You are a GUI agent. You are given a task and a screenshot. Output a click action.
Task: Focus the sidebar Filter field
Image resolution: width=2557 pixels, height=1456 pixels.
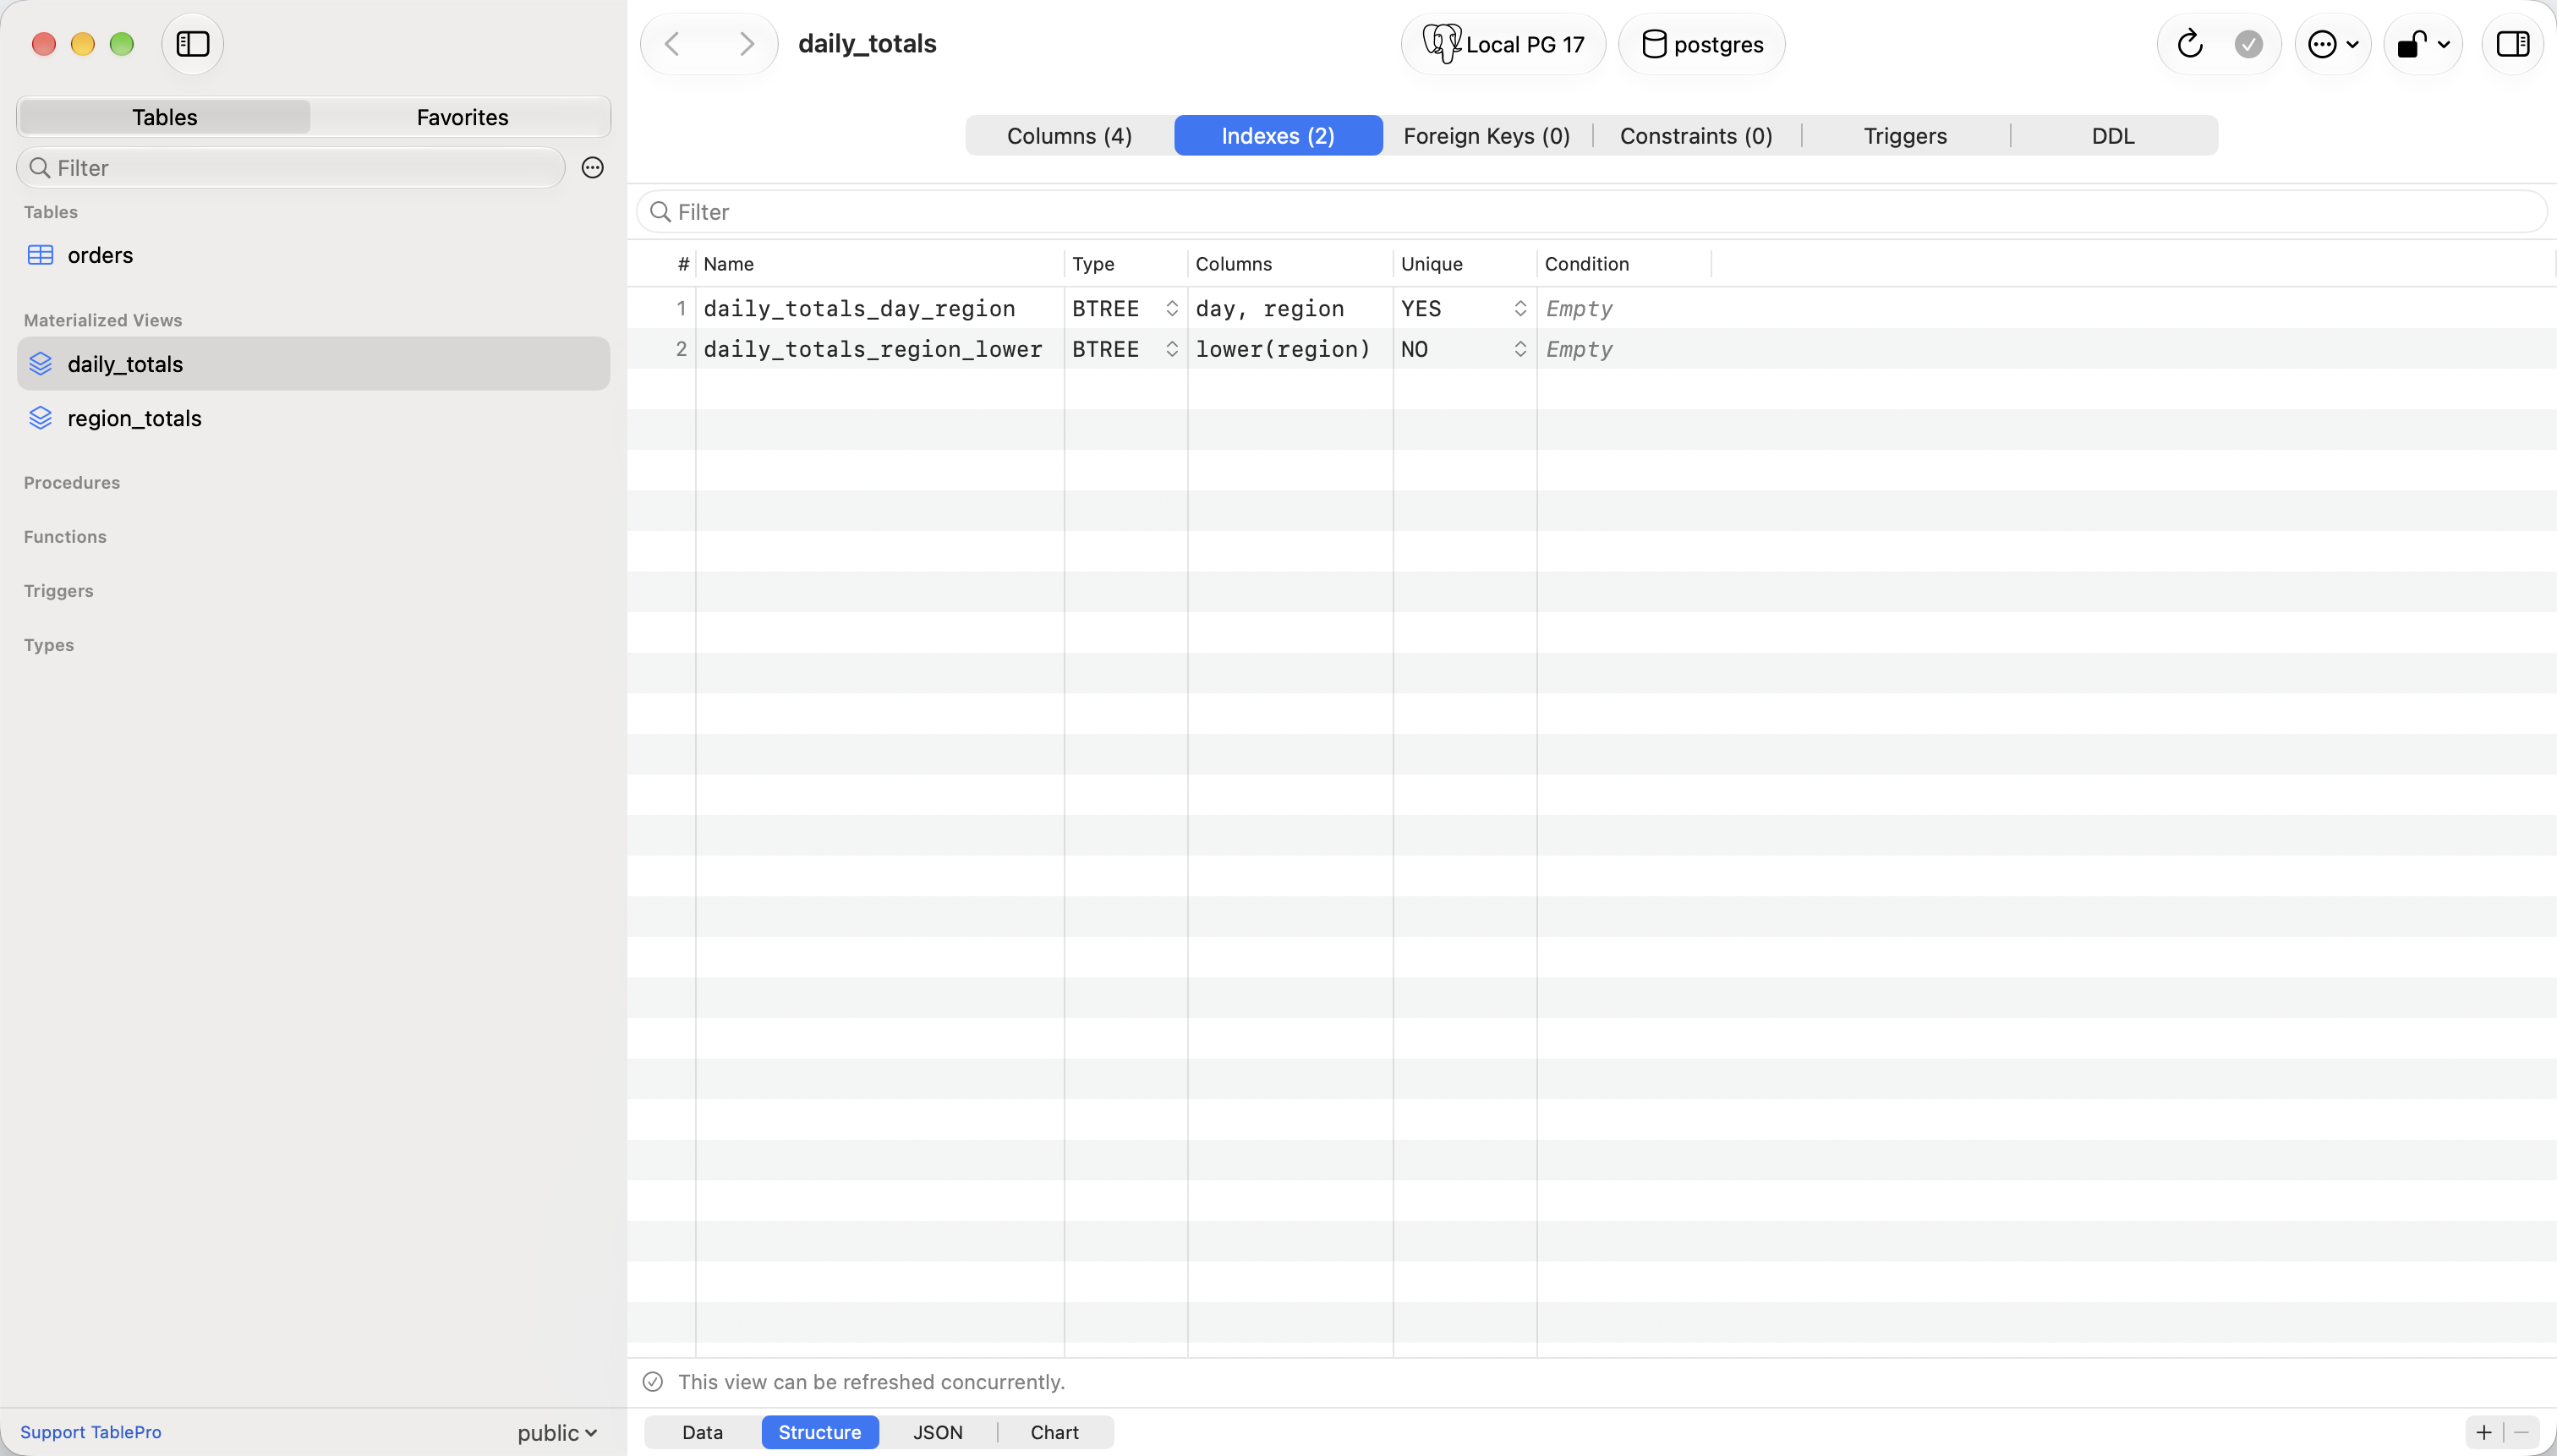[x=291, y=168]
